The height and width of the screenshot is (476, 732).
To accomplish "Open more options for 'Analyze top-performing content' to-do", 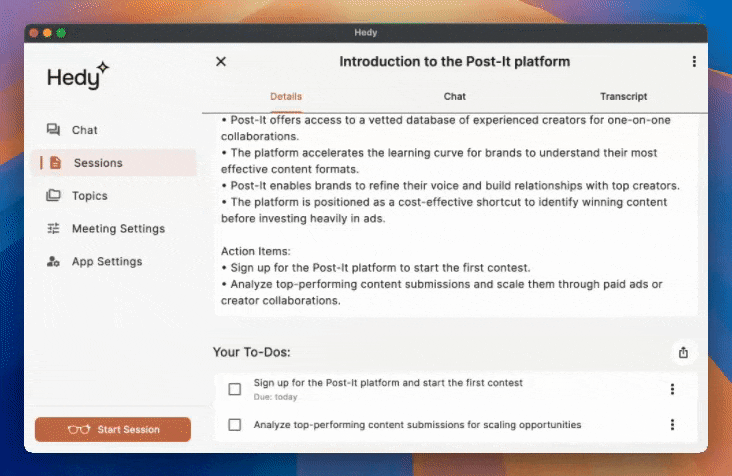I will 672,425.
